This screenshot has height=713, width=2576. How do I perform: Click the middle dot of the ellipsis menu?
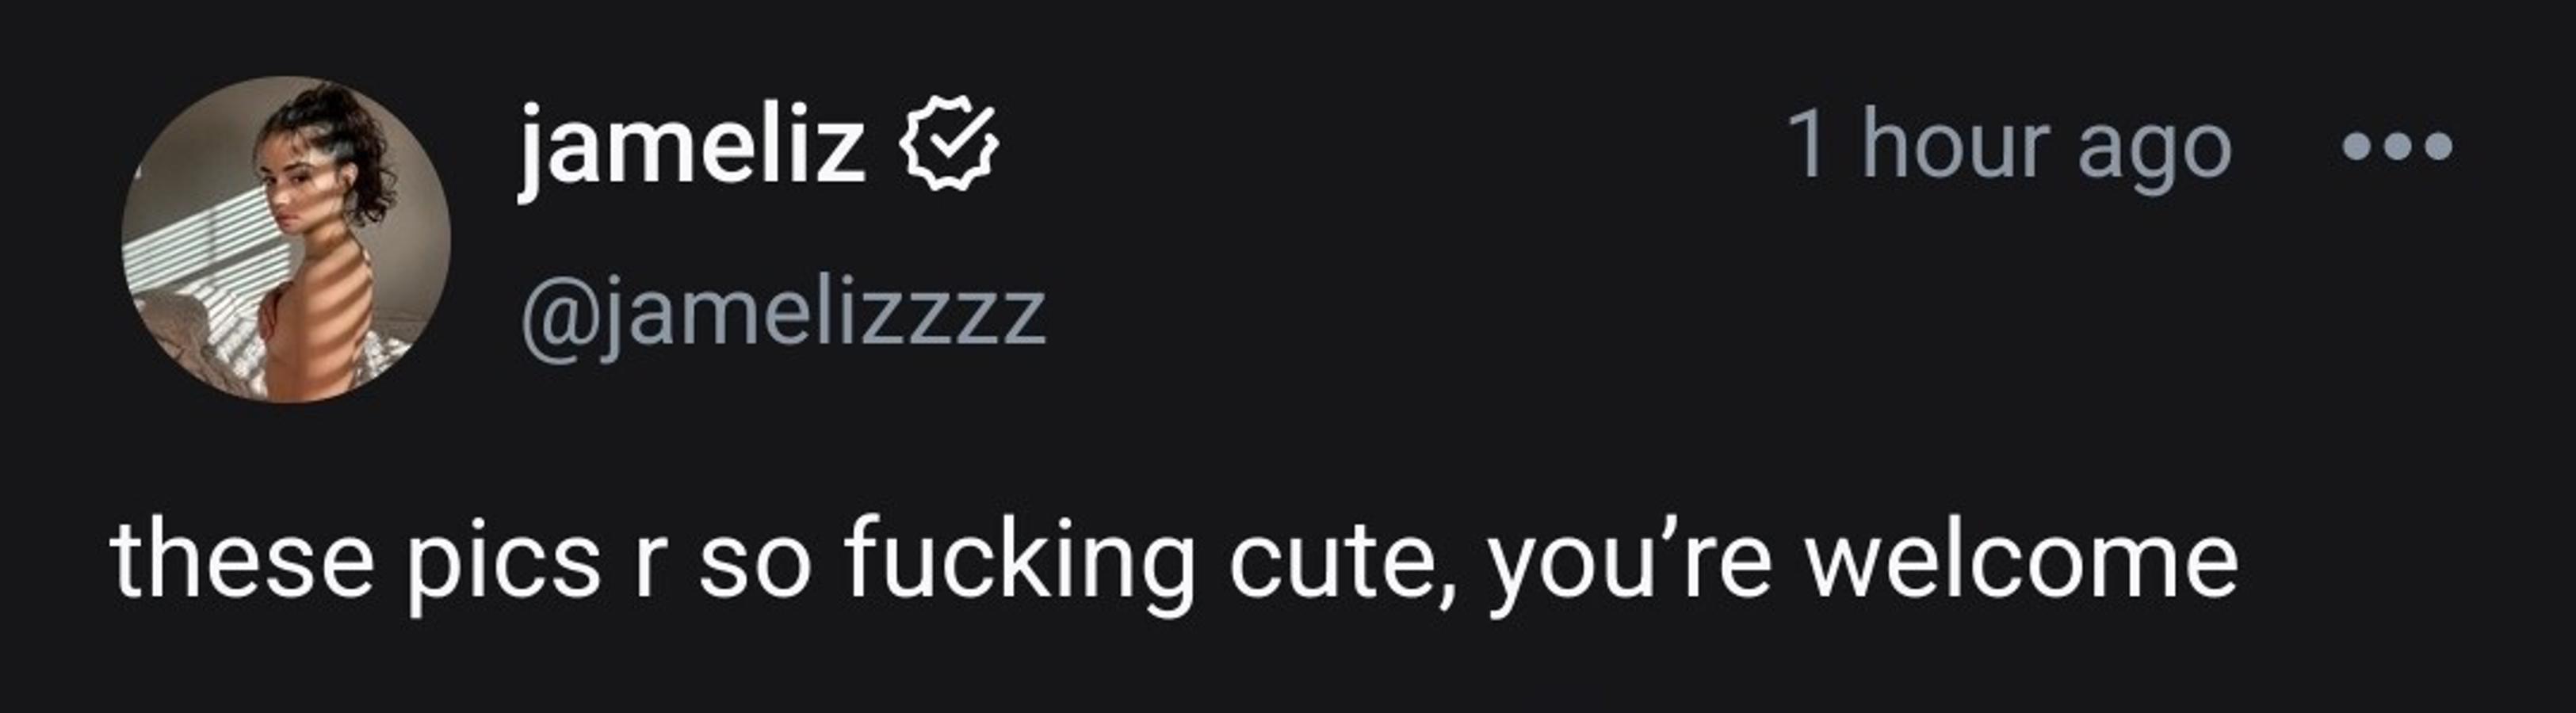click(x=2397, y=148)
